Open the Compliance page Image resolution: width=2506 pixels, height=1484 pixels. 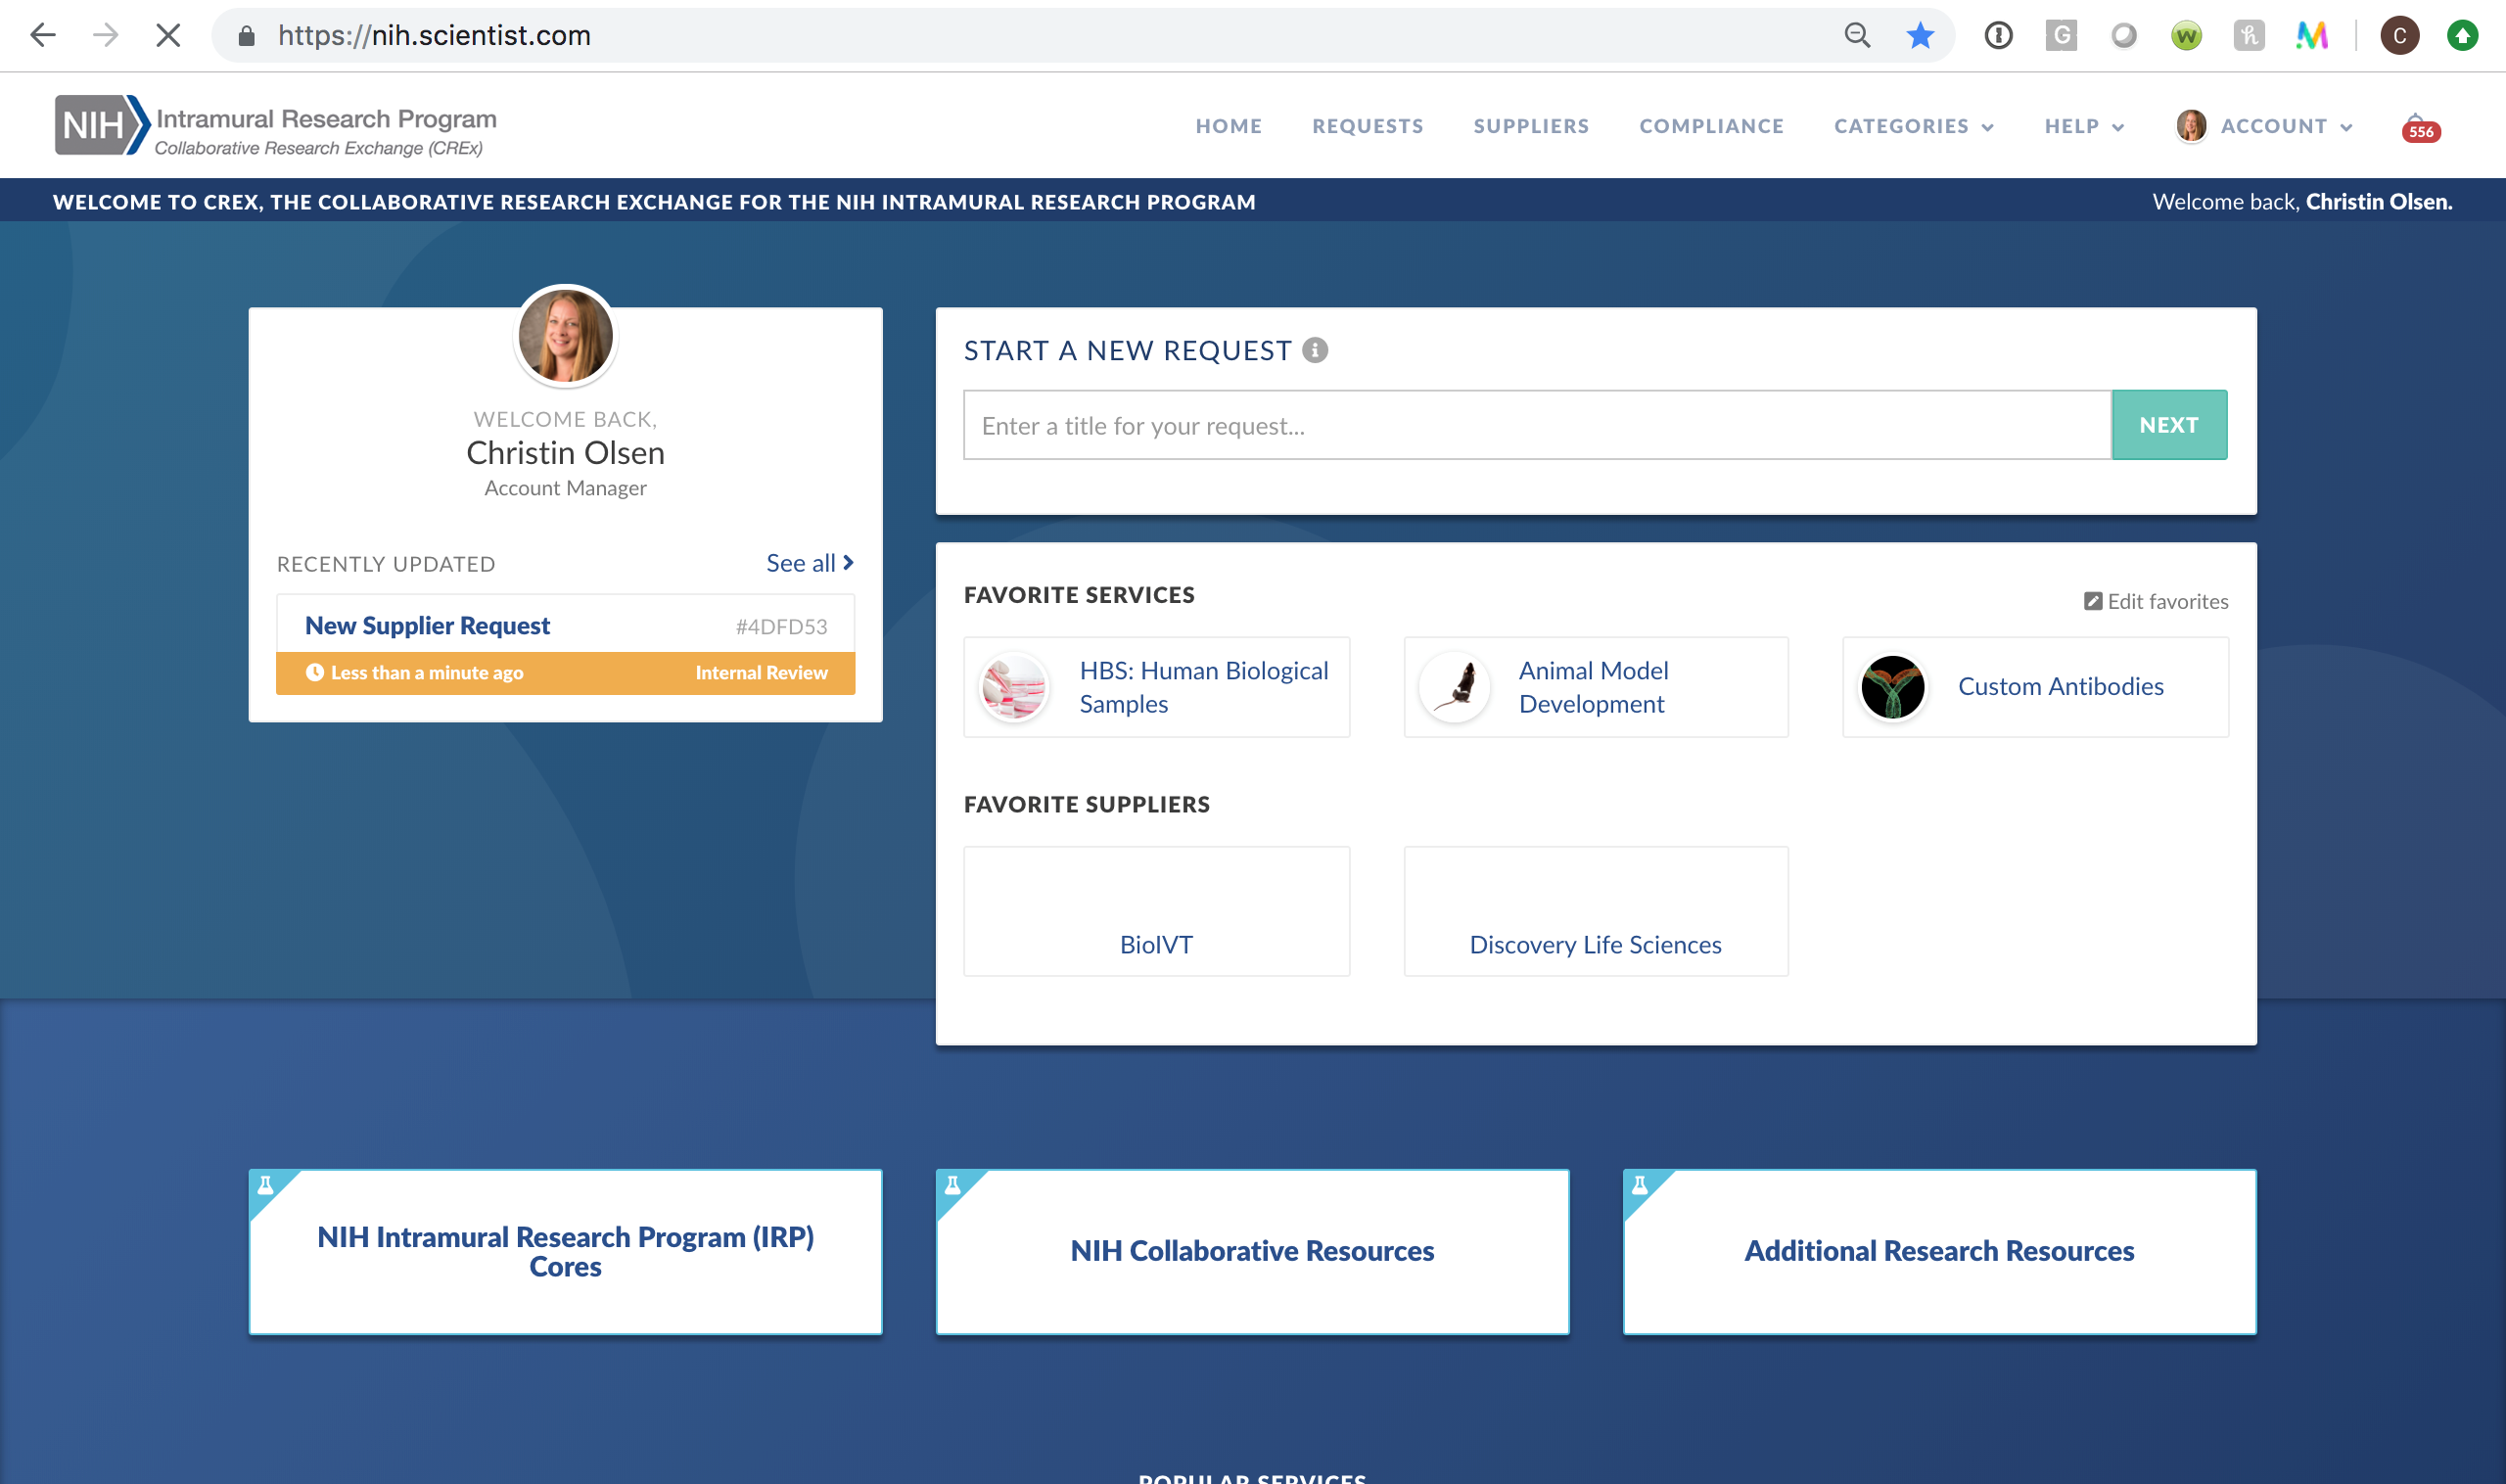1711,126
